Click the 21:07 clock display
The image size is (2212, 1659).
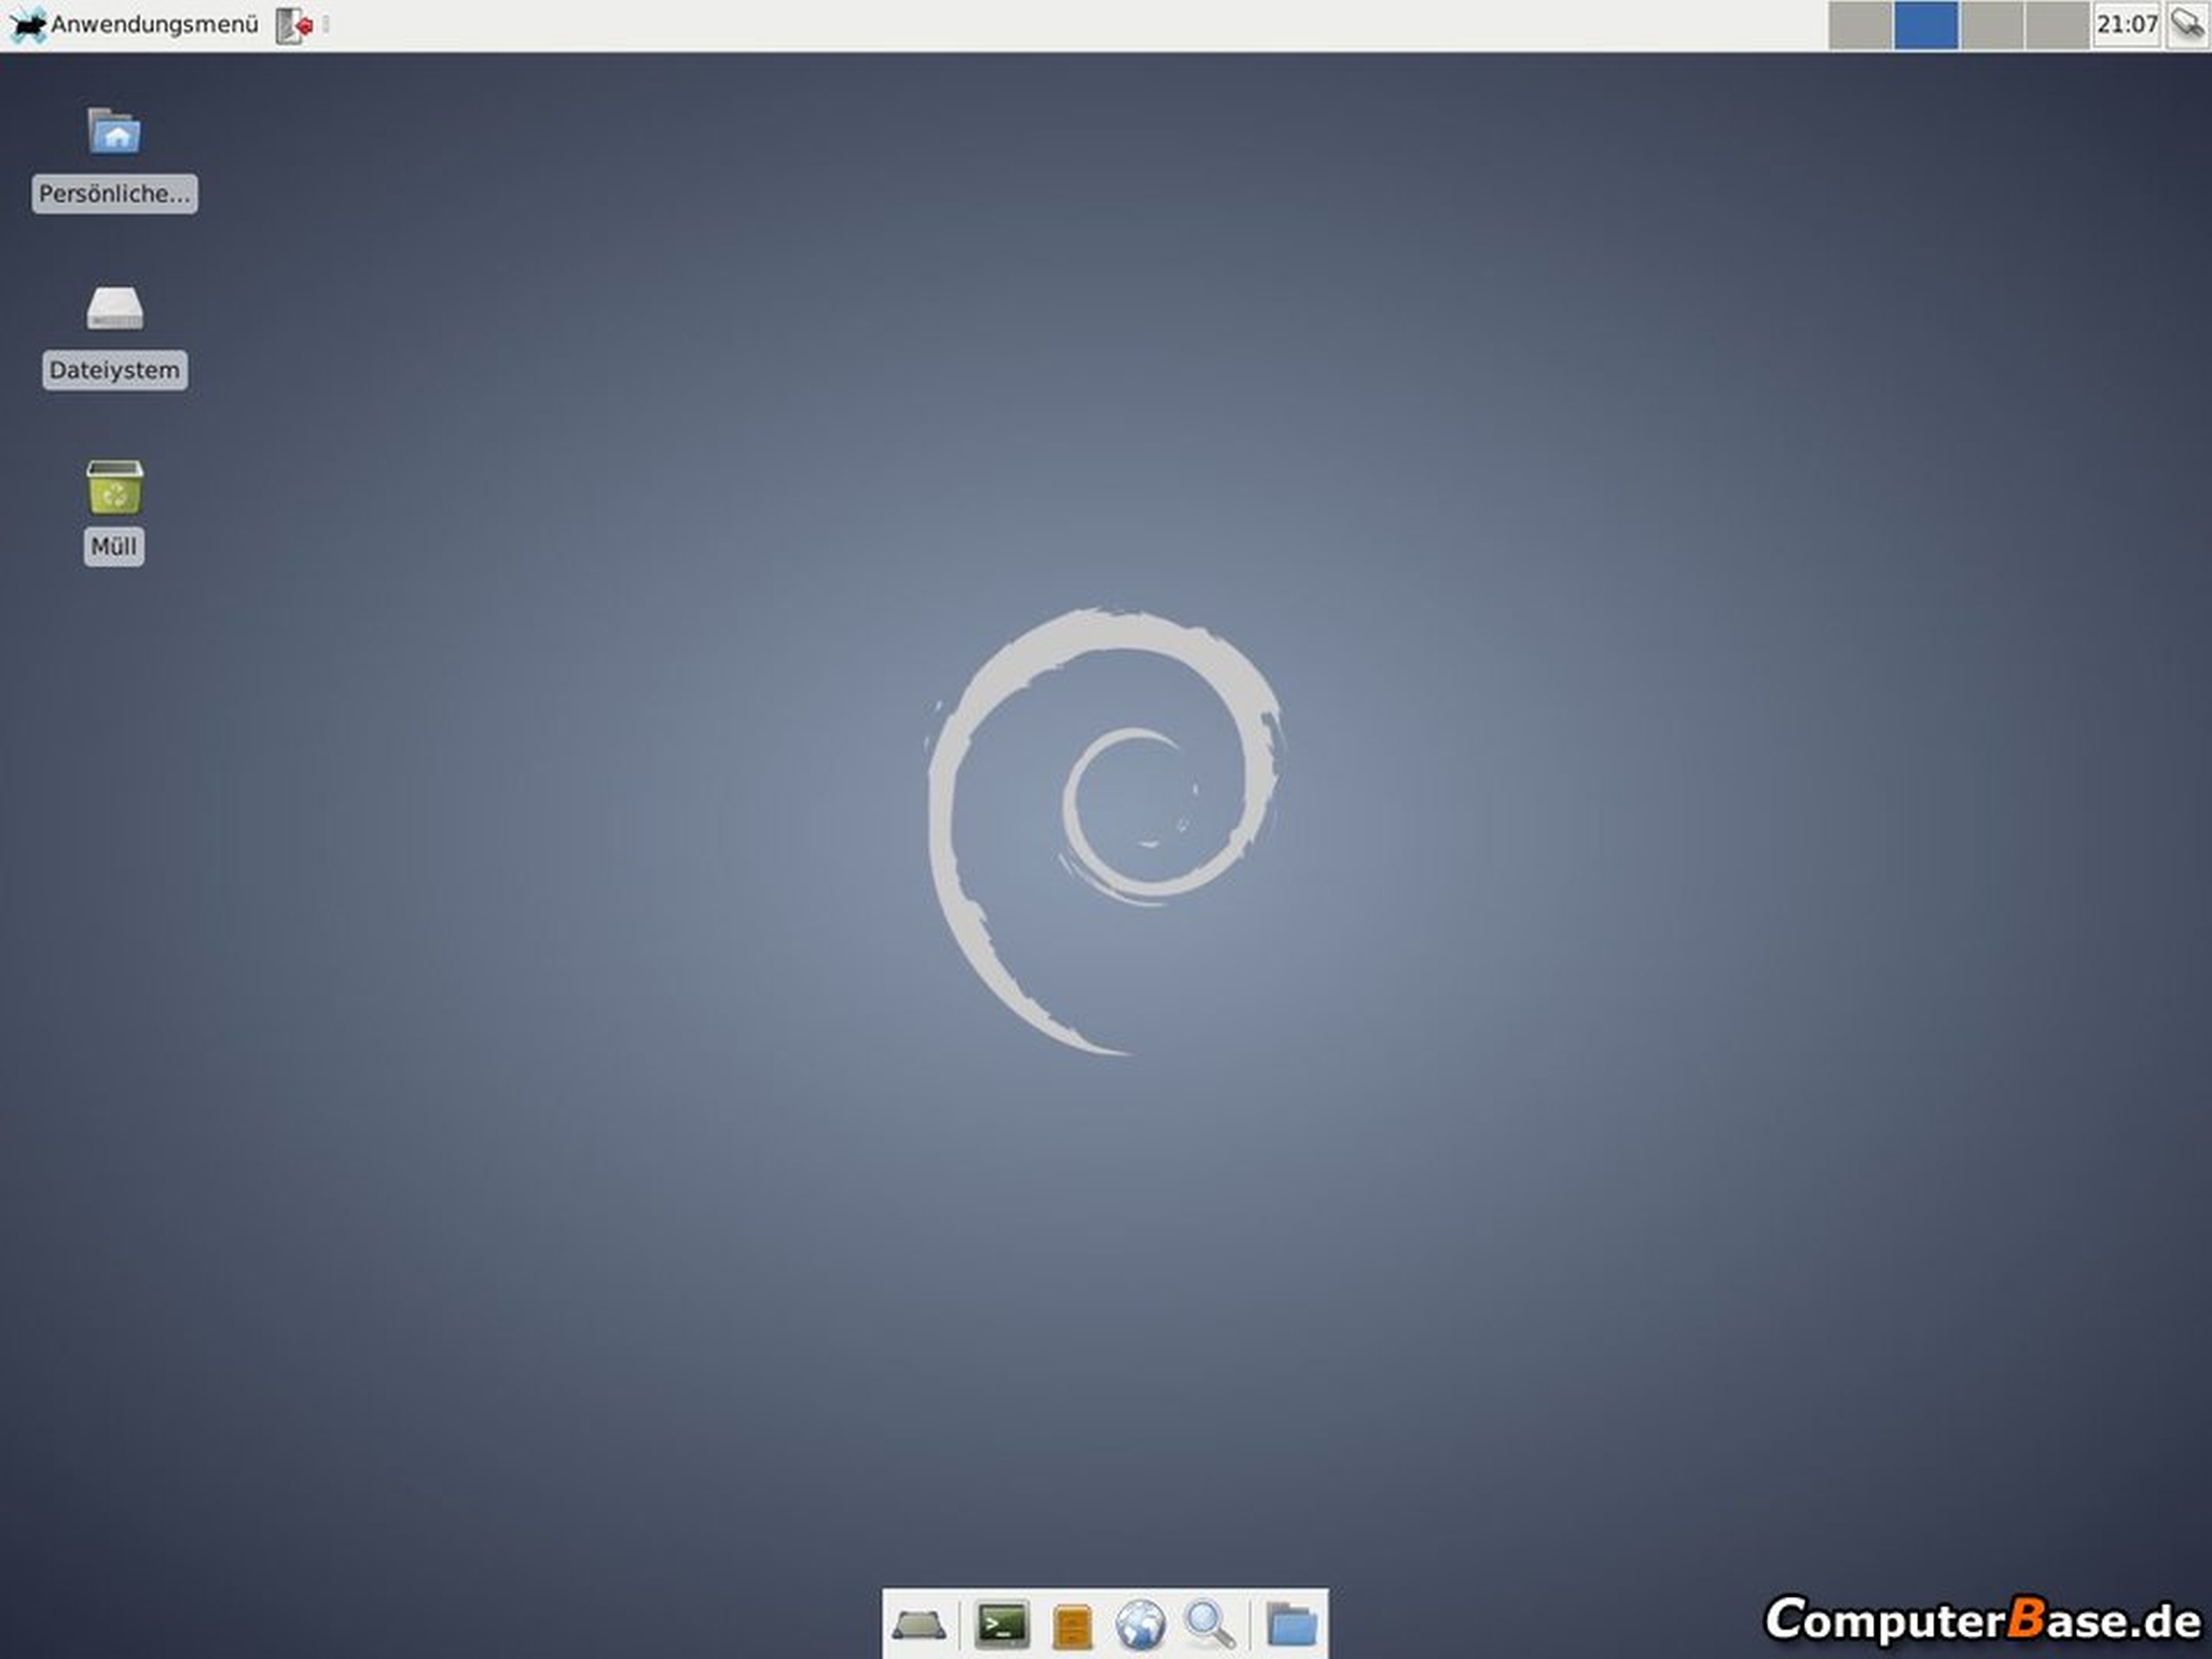(2126, 25)
